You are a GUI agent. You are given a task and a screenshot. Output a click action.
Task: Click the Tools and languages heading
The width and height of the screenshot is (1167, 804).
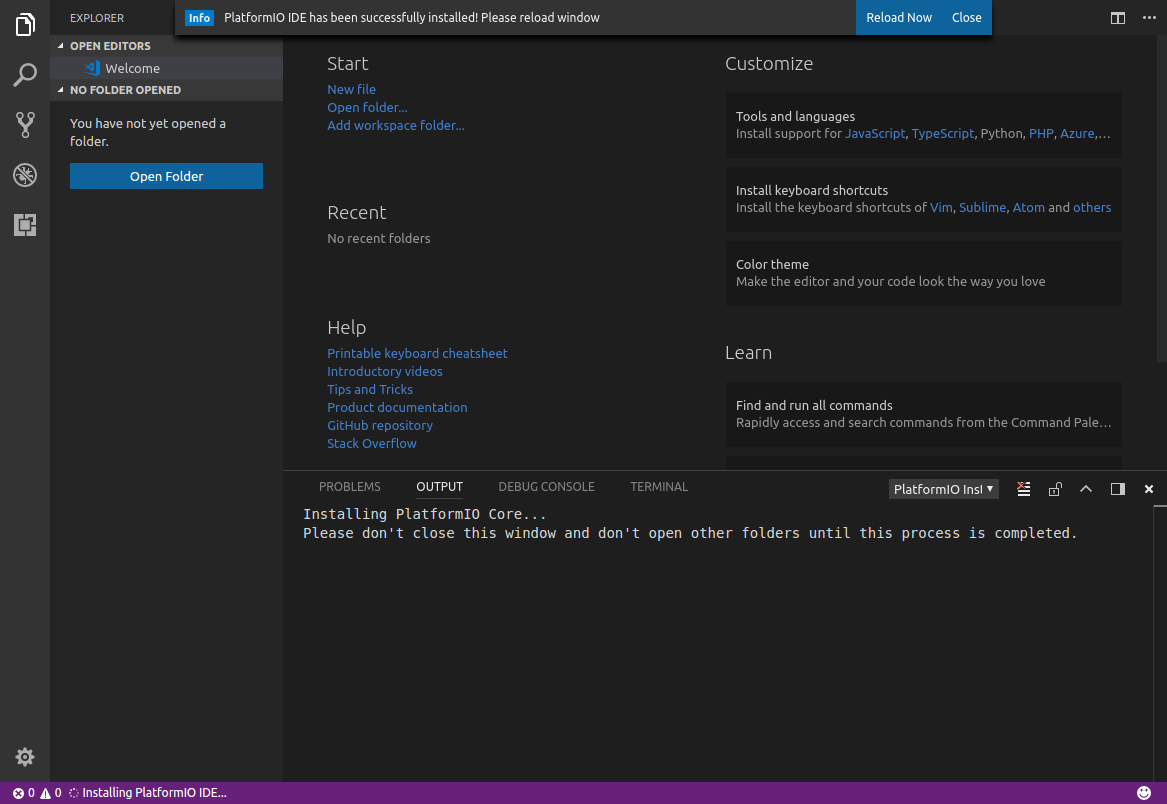tap(795, 116)
